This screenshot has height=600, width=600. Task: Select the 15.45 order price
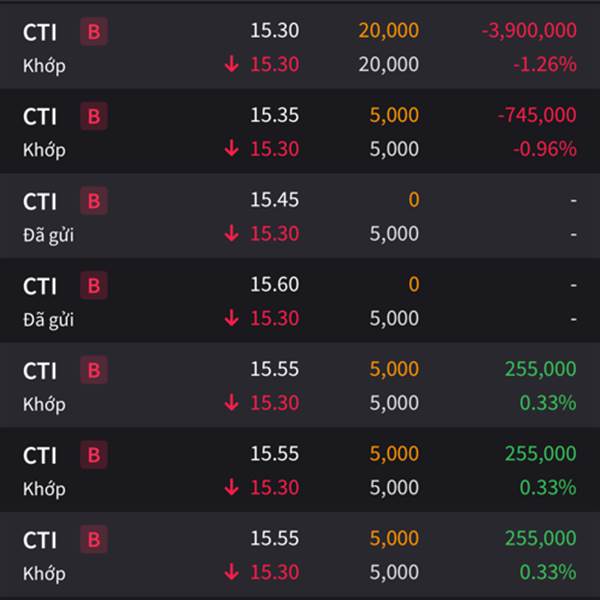pyautogui.click(x=274, y=200)
